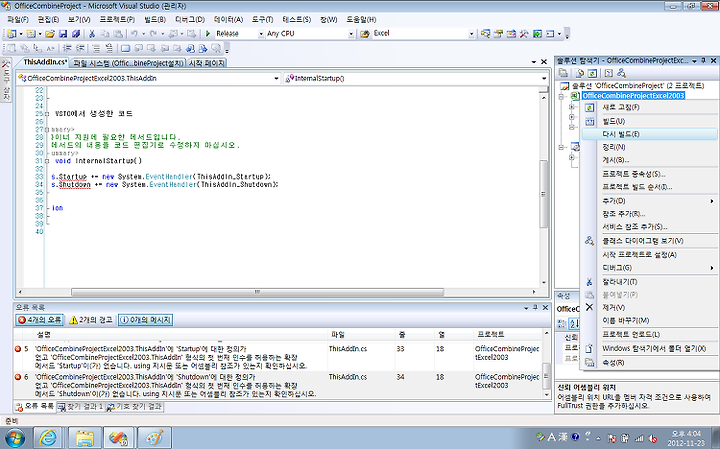This screenshot has width=720, height=449.
Task: Open the Start Page toolbar icon
Action: click(537, 34)
